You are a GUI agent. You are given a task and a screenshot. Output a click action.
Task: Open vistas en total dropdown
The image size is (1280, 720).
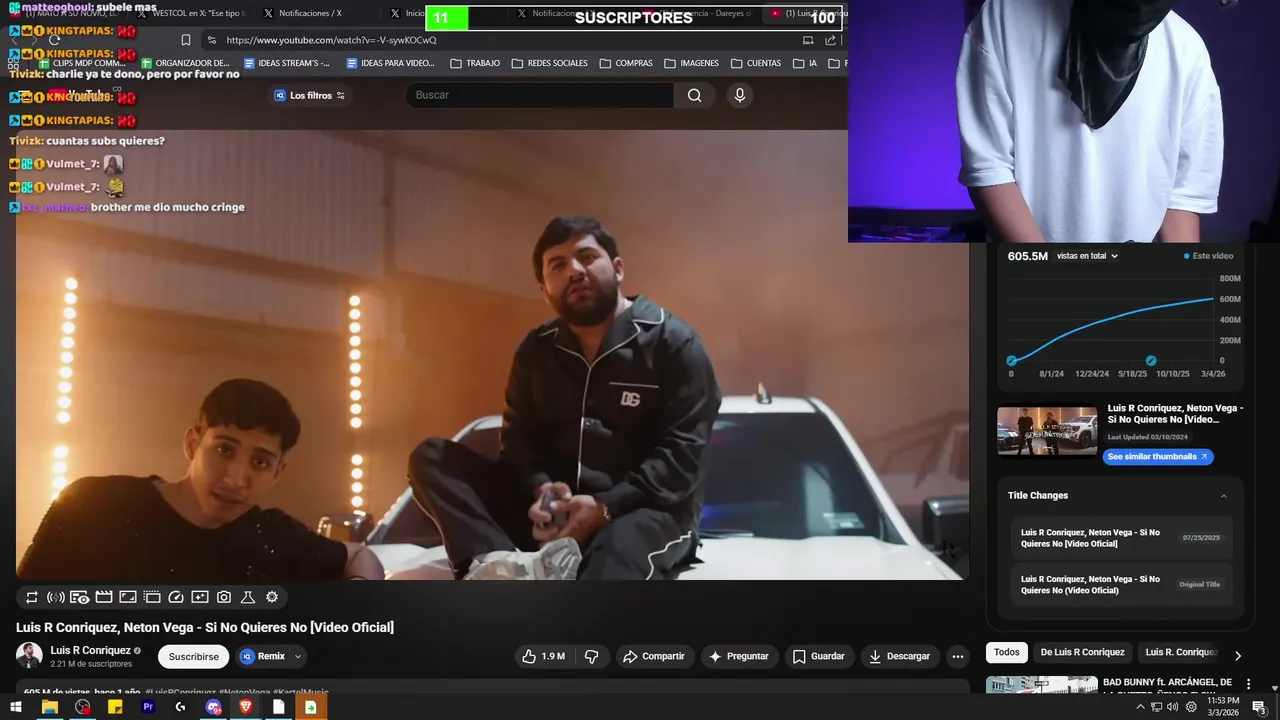[1087, 256]
